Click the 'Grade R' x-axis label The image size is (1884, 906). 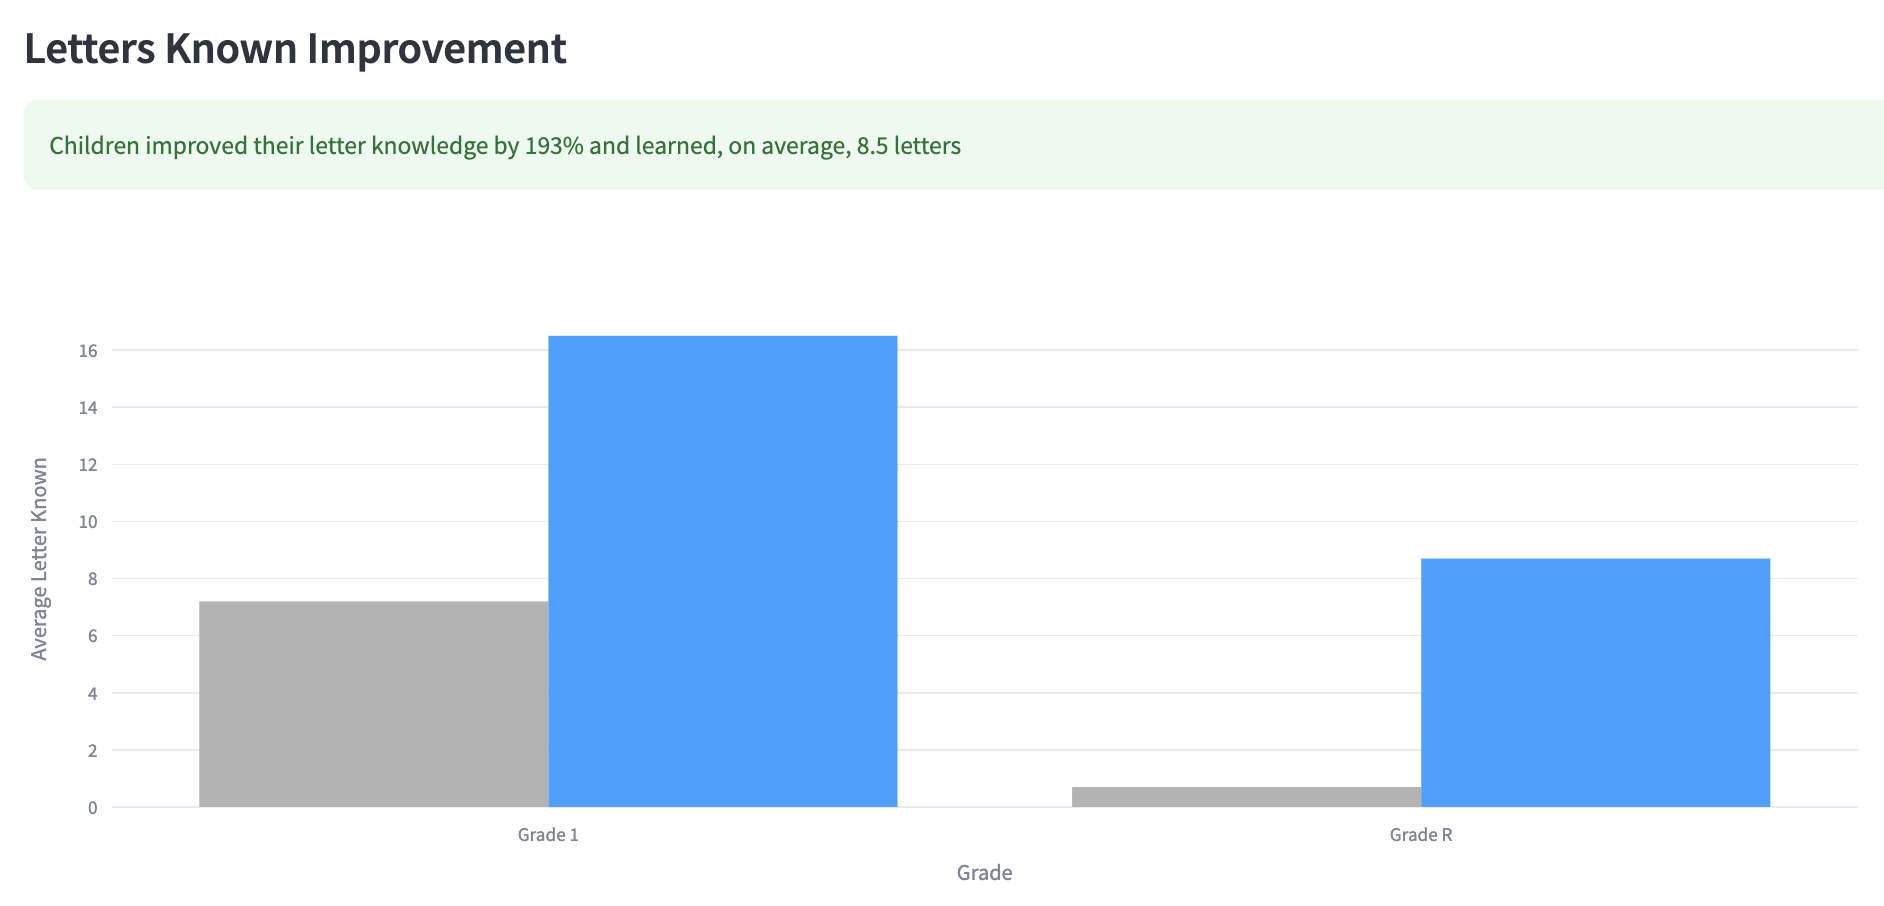[x=1421, y=835]
